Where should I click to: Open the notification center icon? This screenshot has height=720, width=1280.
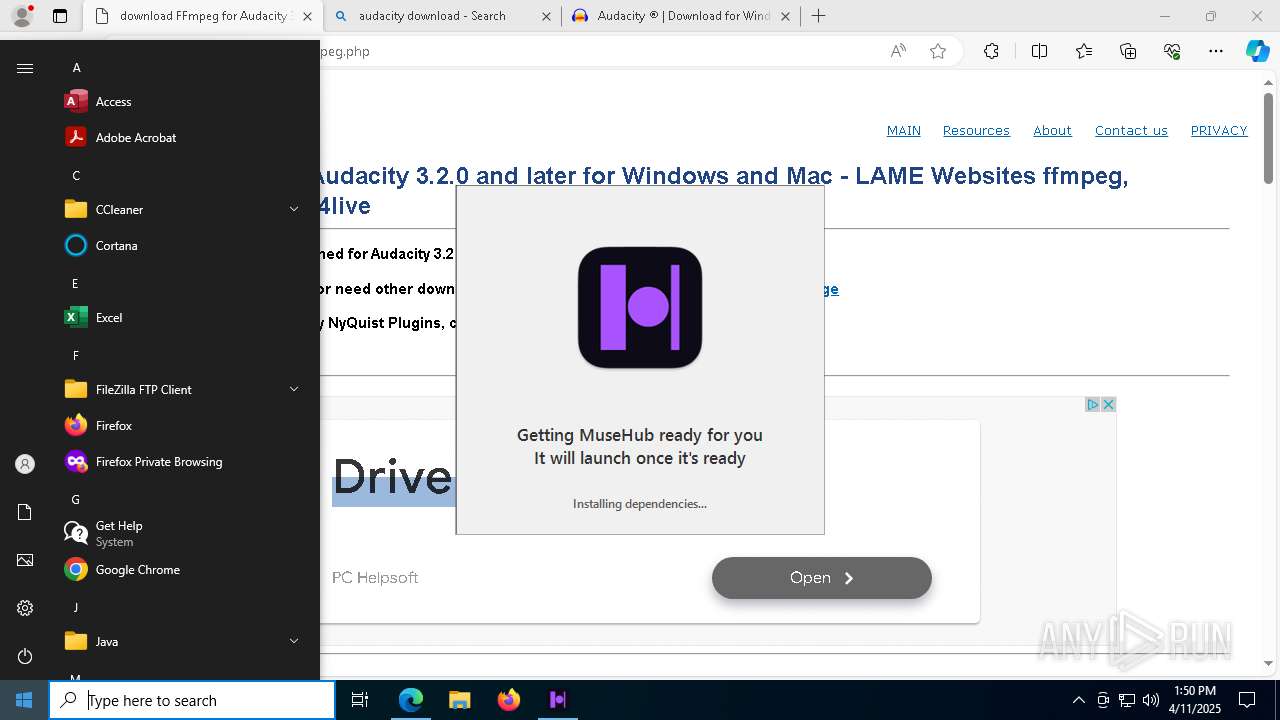pyautogui.click(x=1247, y=700)
